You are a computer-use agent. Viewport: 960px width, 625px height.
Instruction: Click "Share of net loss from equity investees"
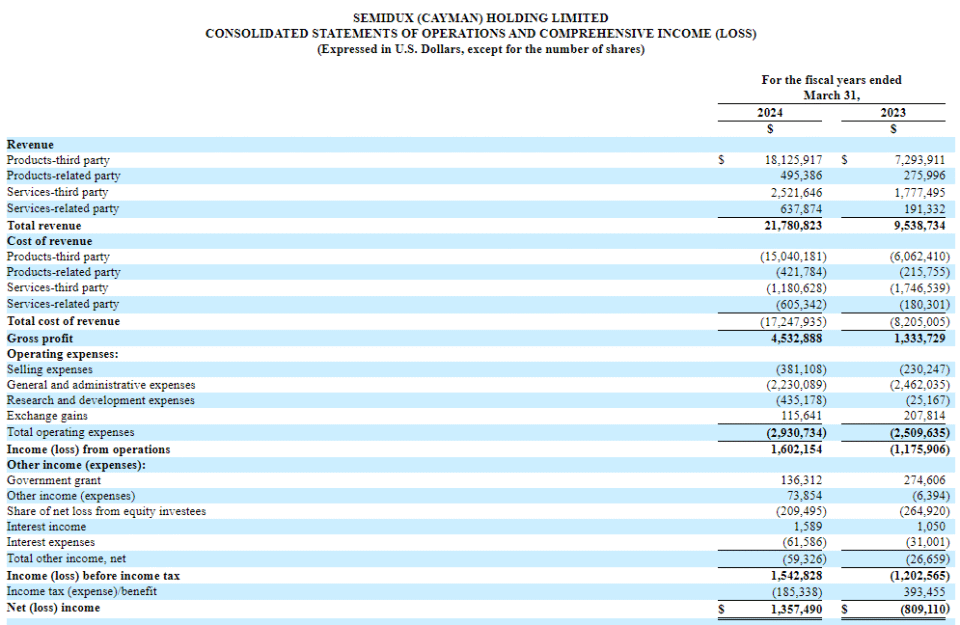[107, 511]
